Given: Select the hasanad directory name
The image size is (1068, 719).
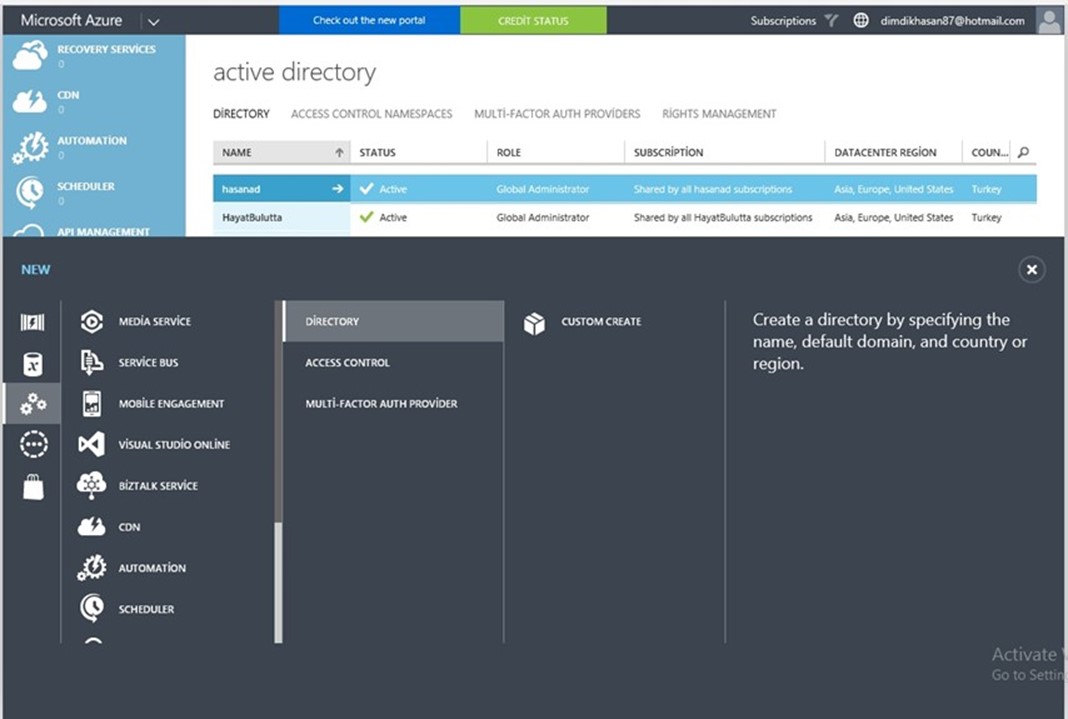Looking at the screenshot, I should 241,189.
